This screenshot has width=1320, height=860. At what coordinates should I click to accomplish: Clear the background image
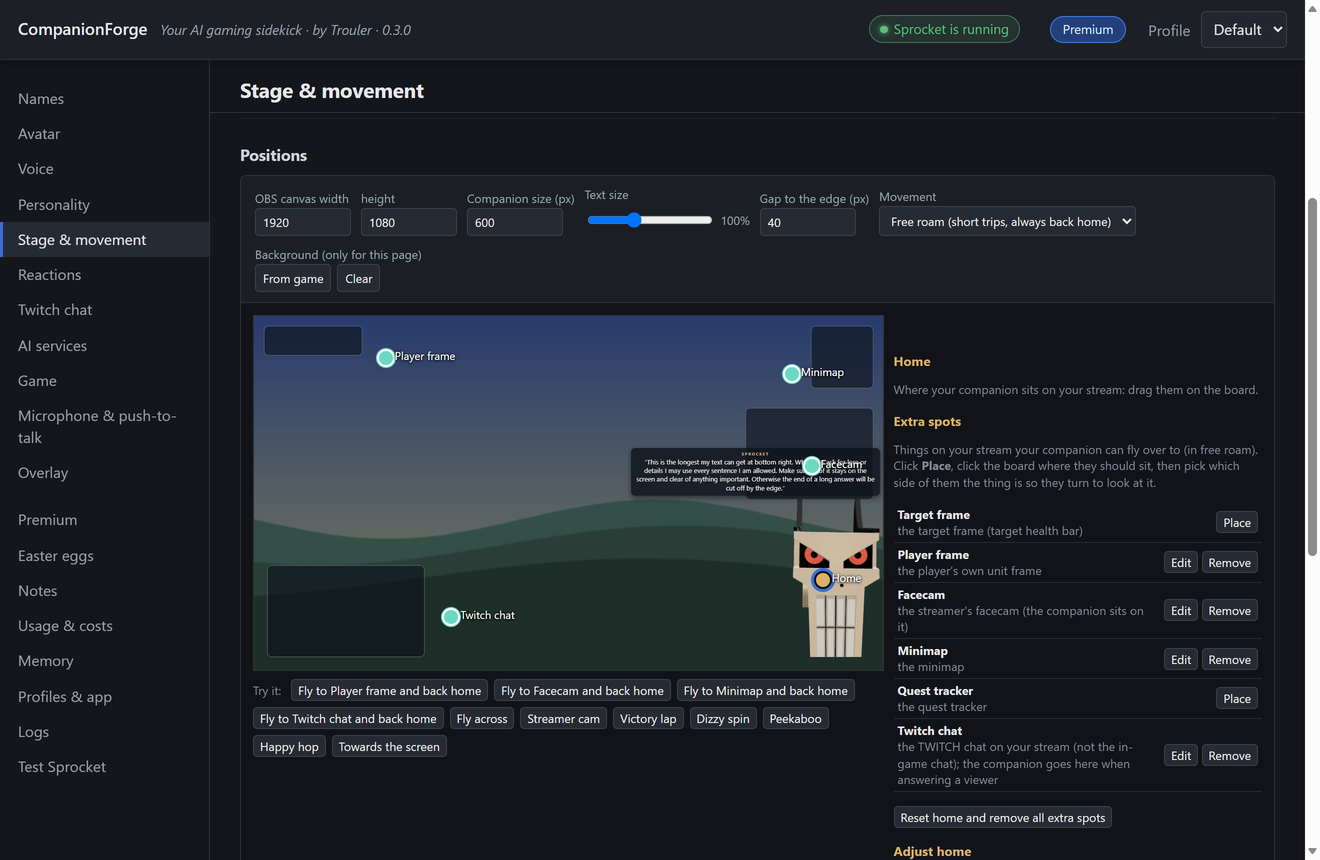tap(358, 279)
